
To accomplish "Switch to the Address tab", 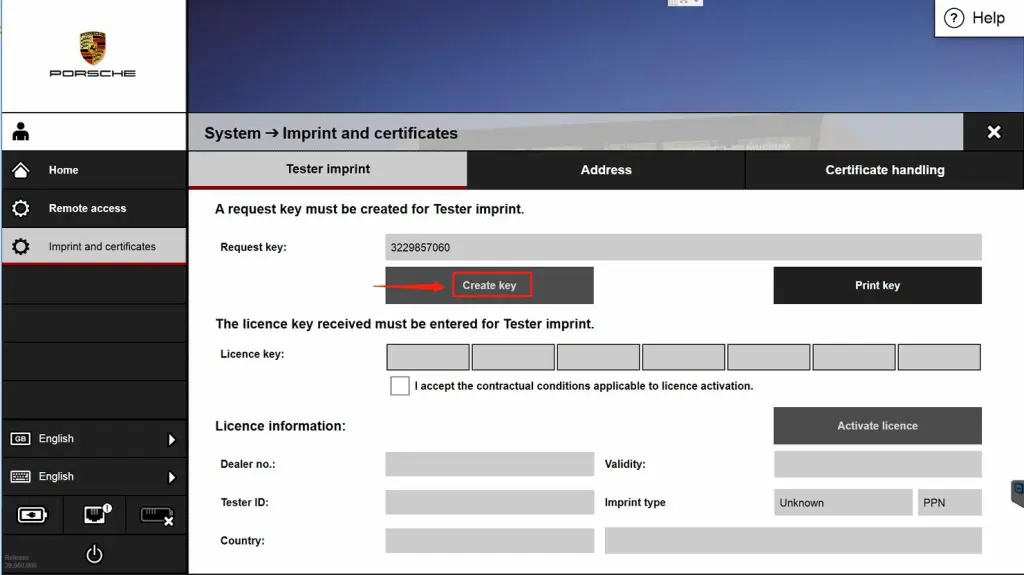I will click(606, 170).
